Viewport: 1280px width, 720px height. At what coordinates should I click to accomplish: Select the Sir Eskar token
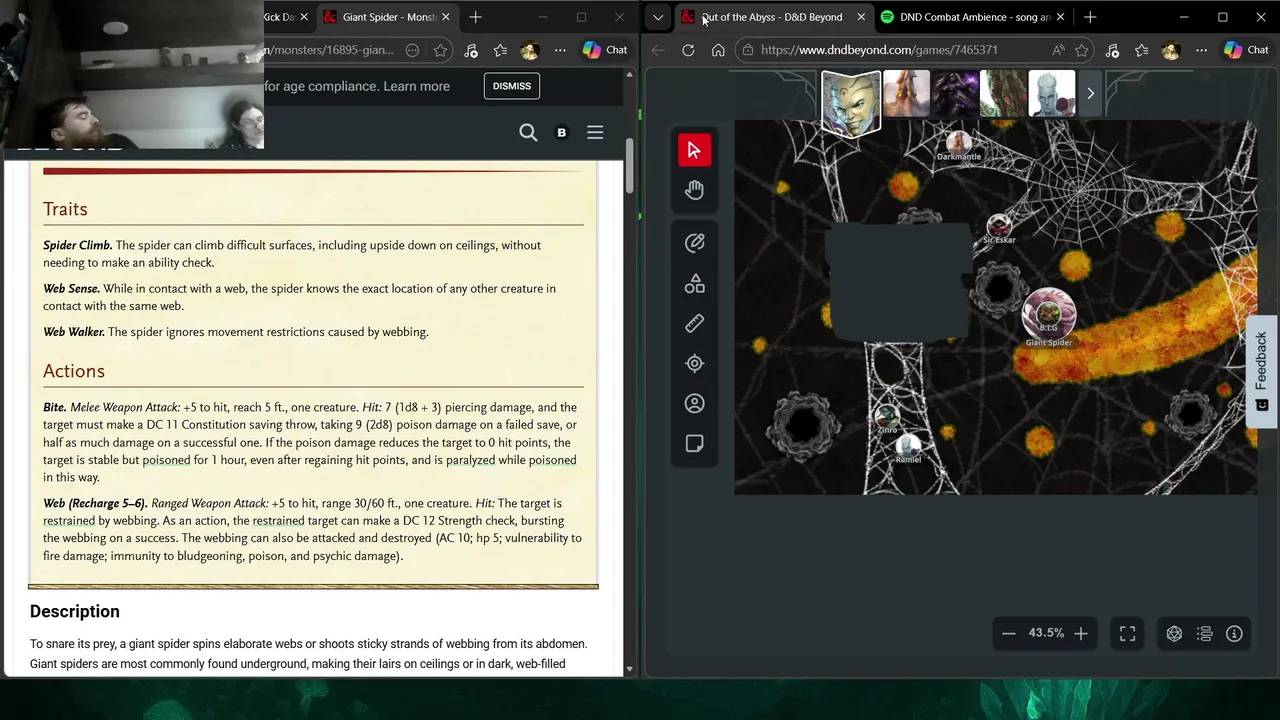(998, 226)
